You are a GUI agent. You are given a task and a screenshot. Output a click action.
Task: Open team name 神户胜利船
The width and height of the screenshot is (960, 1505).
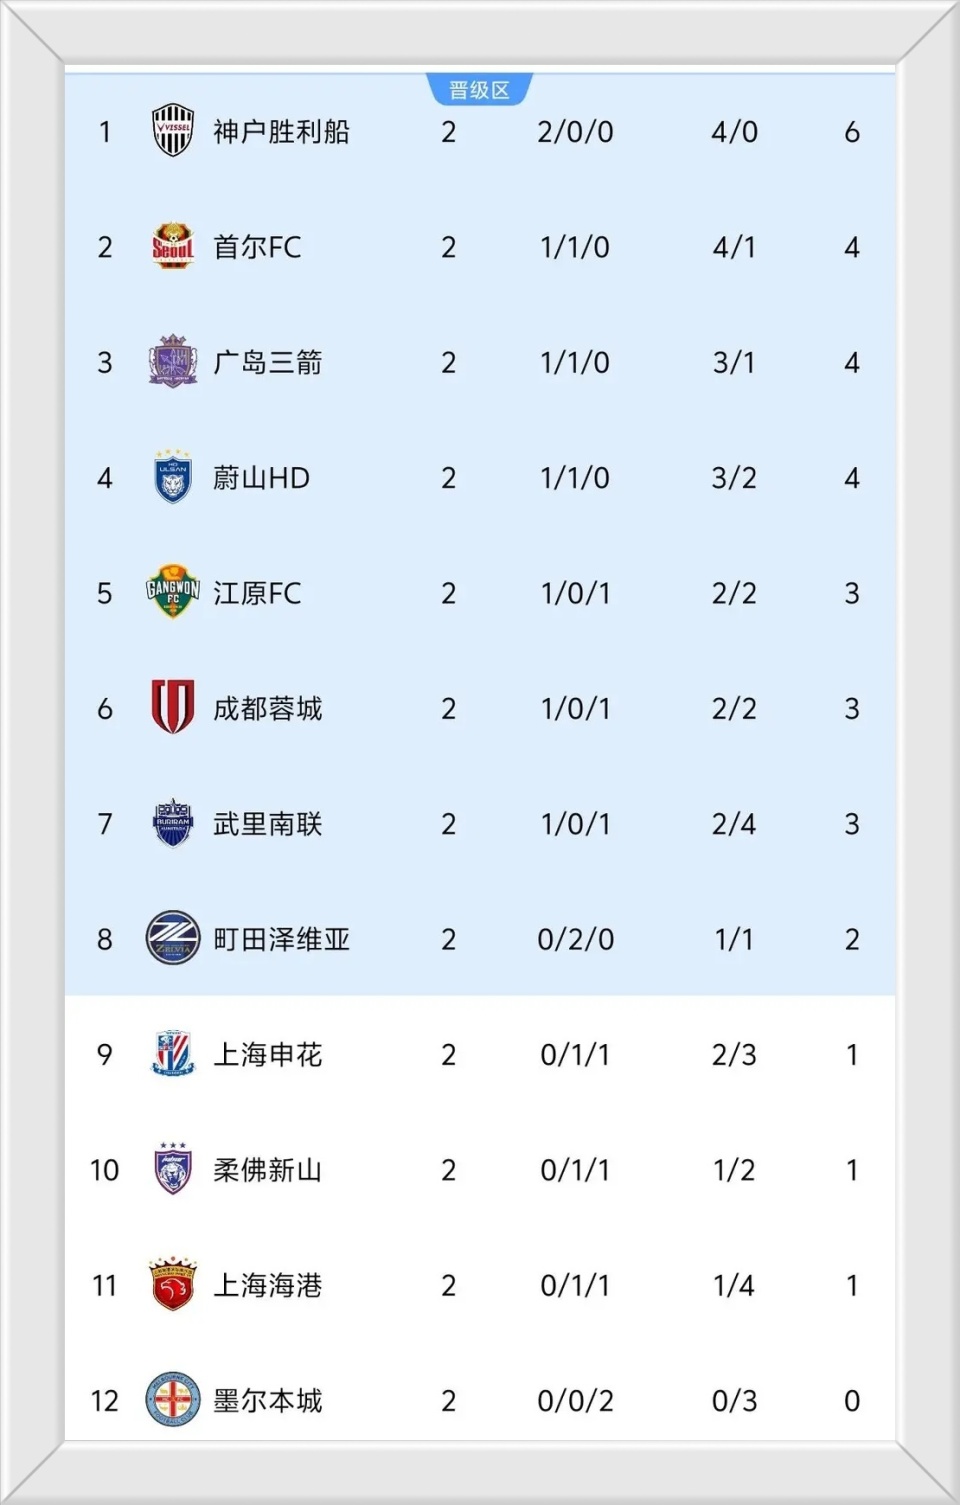pyautogui.click(x=281, y=132)
